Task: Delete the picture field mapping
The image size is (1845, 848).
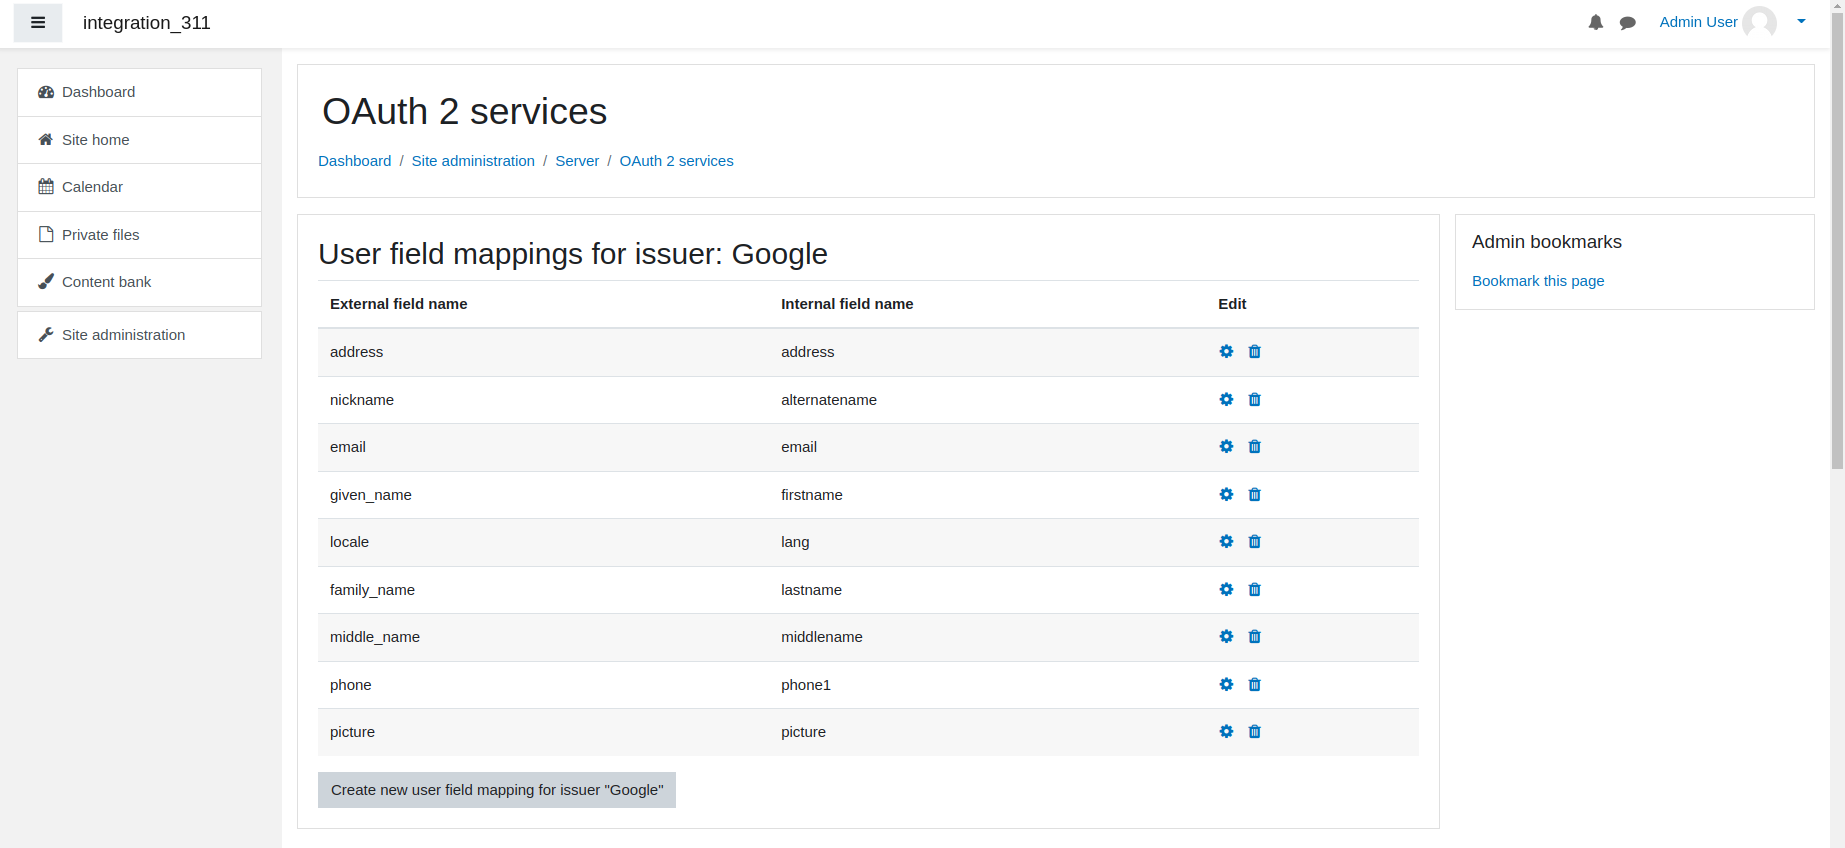Action: (1255, 732)
